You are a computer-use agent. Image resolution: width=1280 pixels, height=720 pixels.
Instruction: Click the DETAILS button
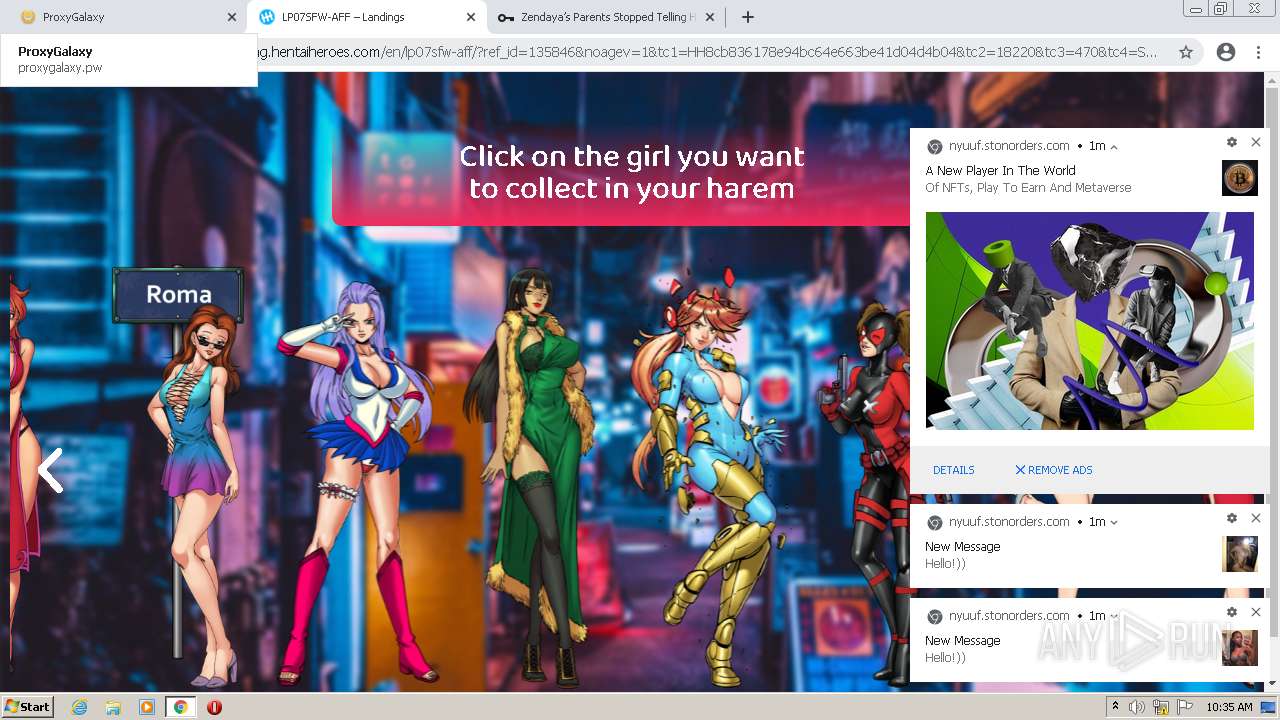coord(954,470)
